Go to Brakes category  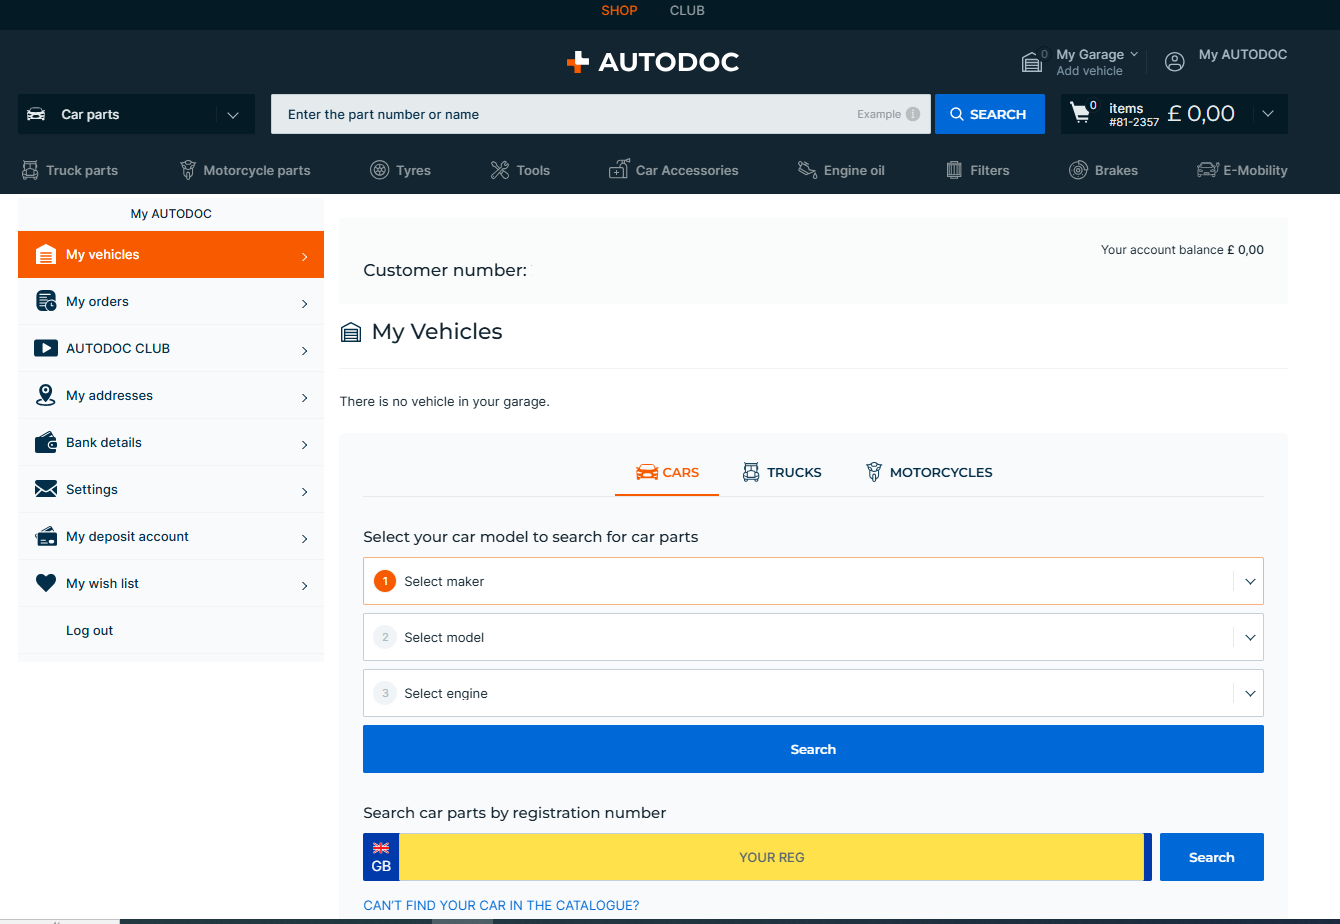click(x=1103, y=170)
